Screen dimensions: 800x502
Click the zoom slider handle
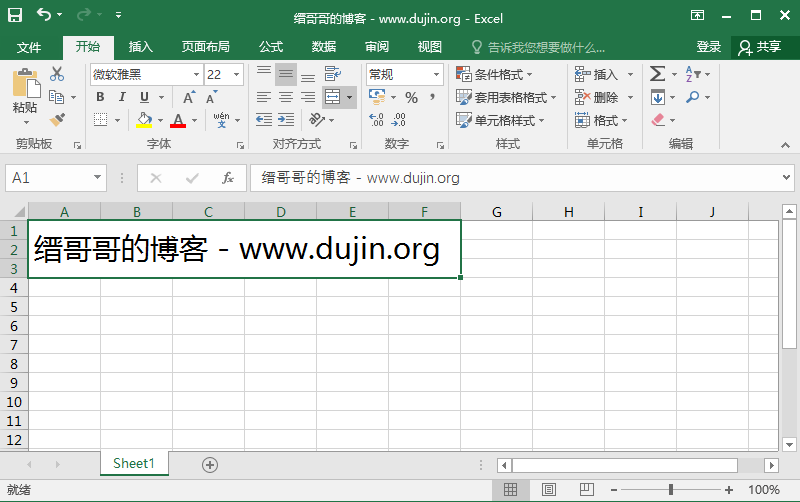[671, 490]
